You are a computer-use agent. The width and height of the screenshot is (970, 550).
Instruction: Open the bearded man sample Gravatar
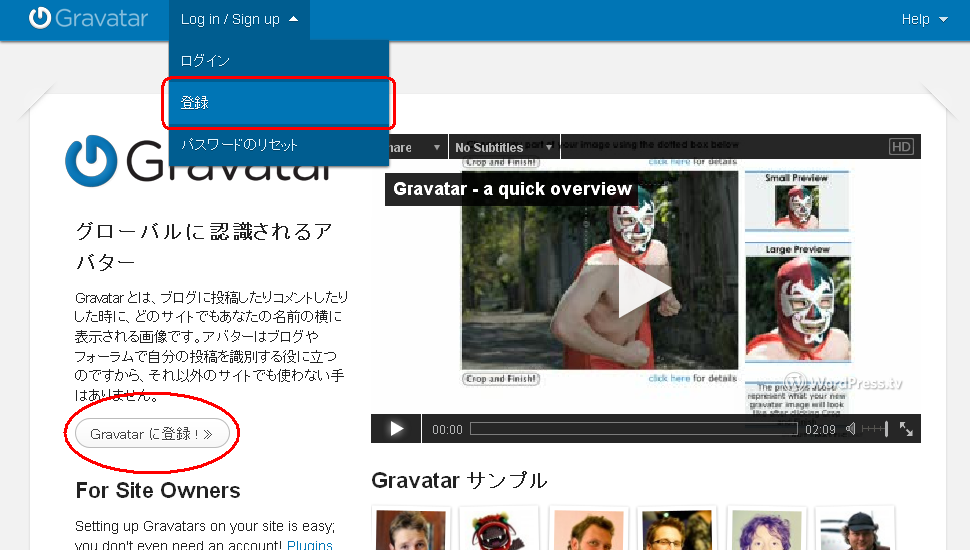point(588,529)
